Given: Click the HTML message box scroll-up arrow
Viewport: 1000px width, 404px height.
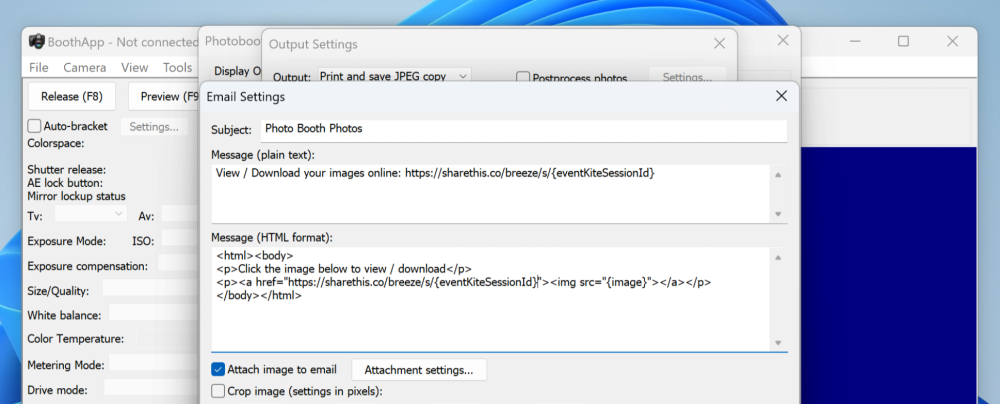Looking at the screenshot, I should [x=778, y=257].
